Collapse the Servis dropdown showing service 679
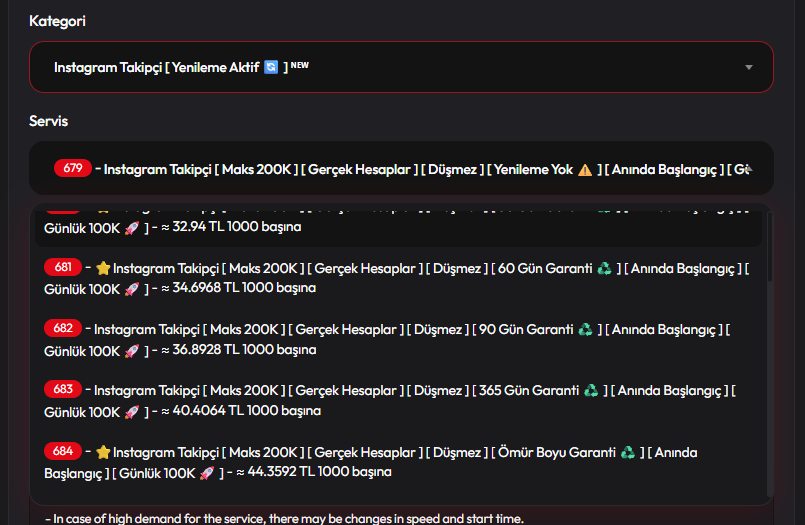The width and height of the screenshot is (805, 525). click(400, 168)
